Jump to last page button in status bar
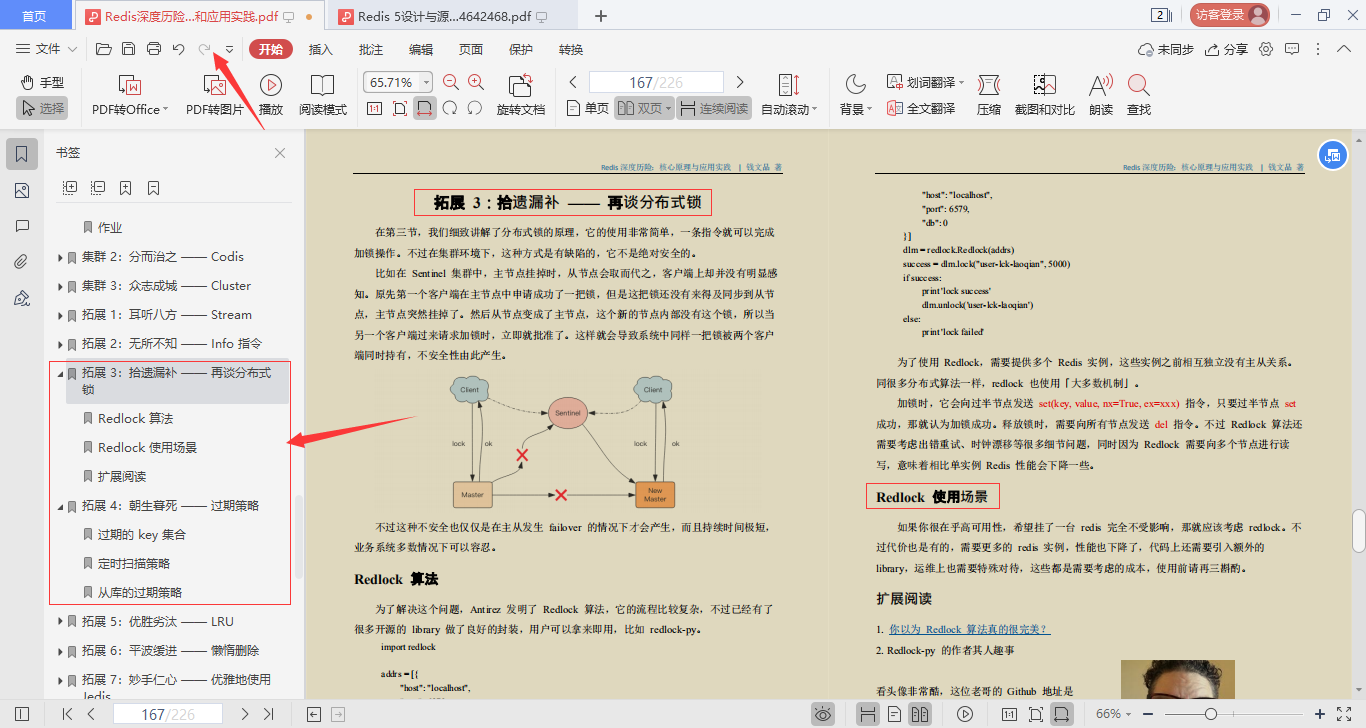 (268, 714)
